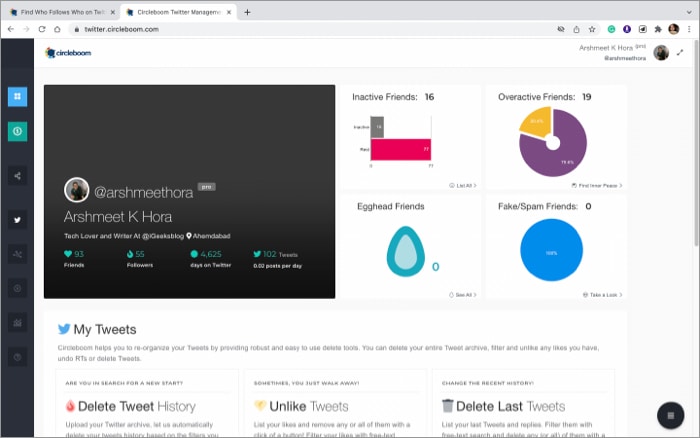Click See All under Egghead Friends
700x438 pixels.
[463, 295]
